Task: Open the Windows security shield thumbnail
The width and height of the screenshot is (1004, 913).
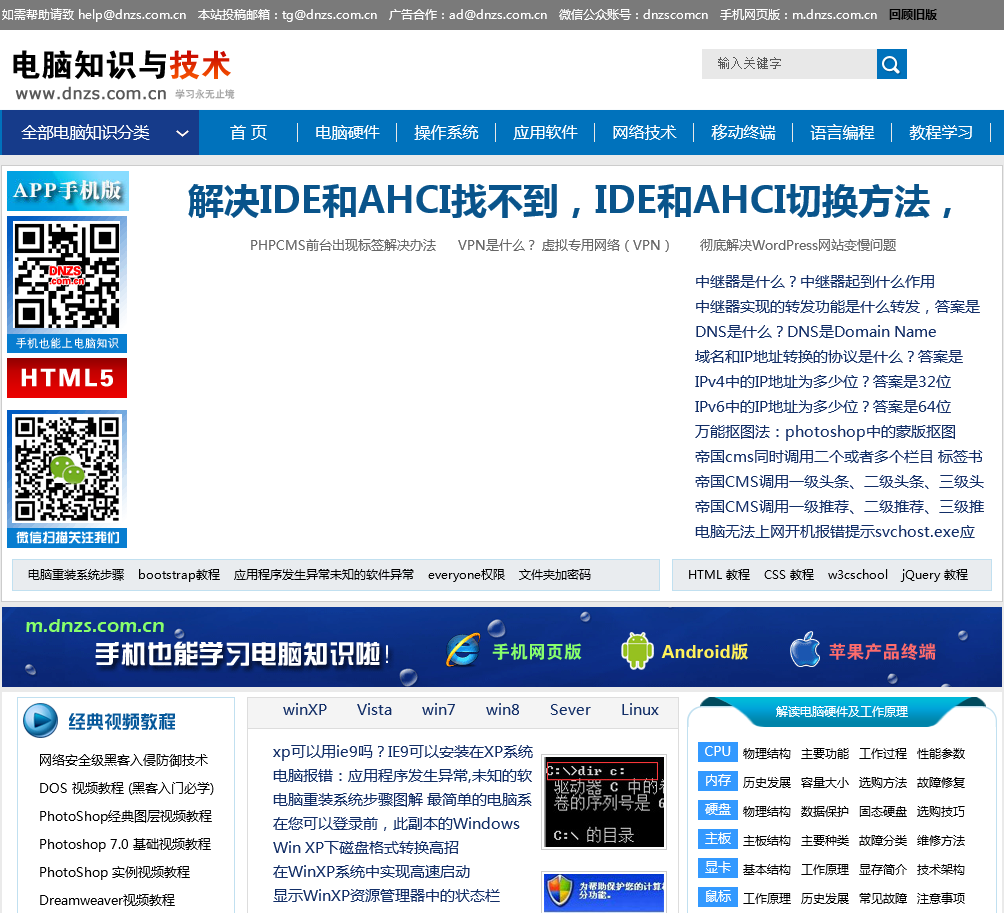Action: pos(604,891)
